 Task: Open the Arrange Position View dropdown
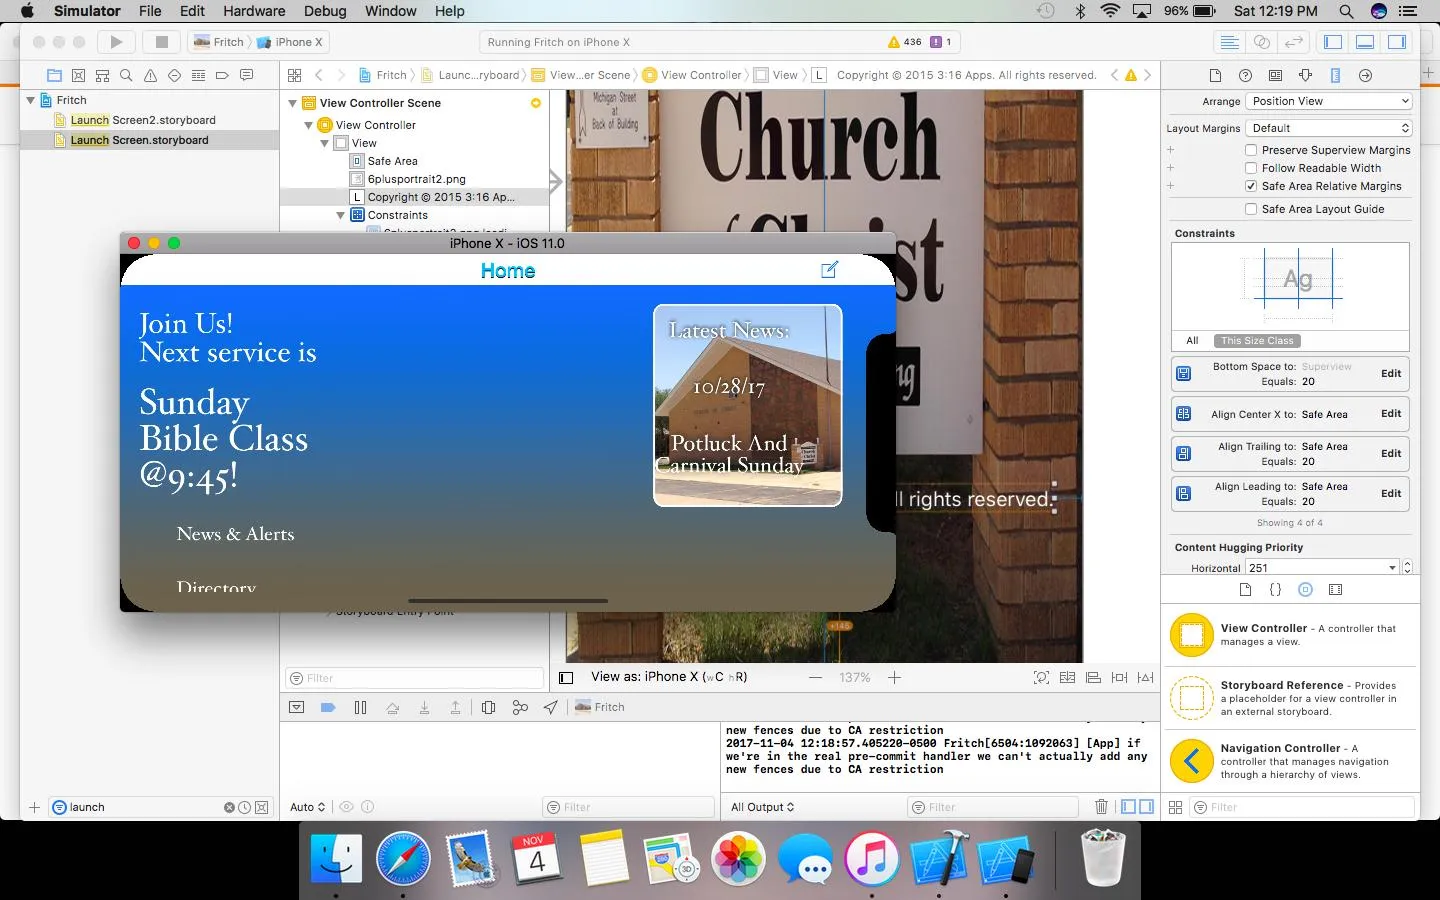click(x=1329, y=101)
